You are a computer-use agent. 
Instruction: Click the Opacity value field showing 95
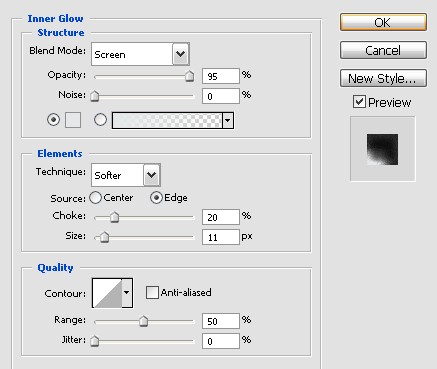pos(221,76)
